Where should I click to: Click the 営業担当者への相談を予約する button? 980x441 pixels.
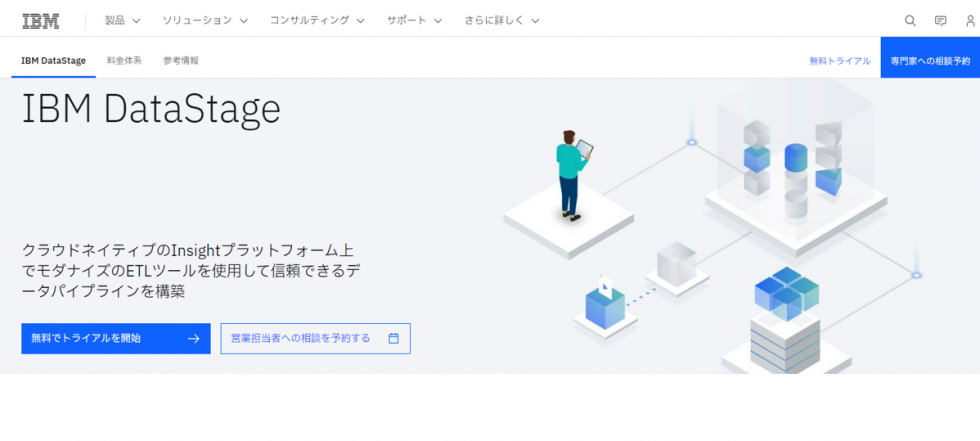pos(315,338)
